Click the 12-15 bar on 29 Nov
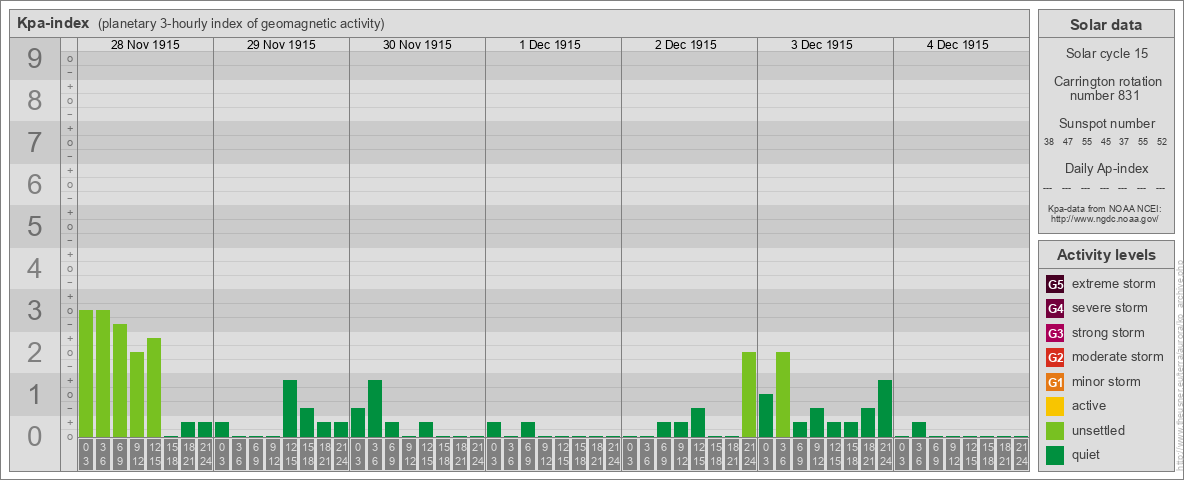Image resolution: width=1184 pixels, height=480 pixels. click(290, 408)
